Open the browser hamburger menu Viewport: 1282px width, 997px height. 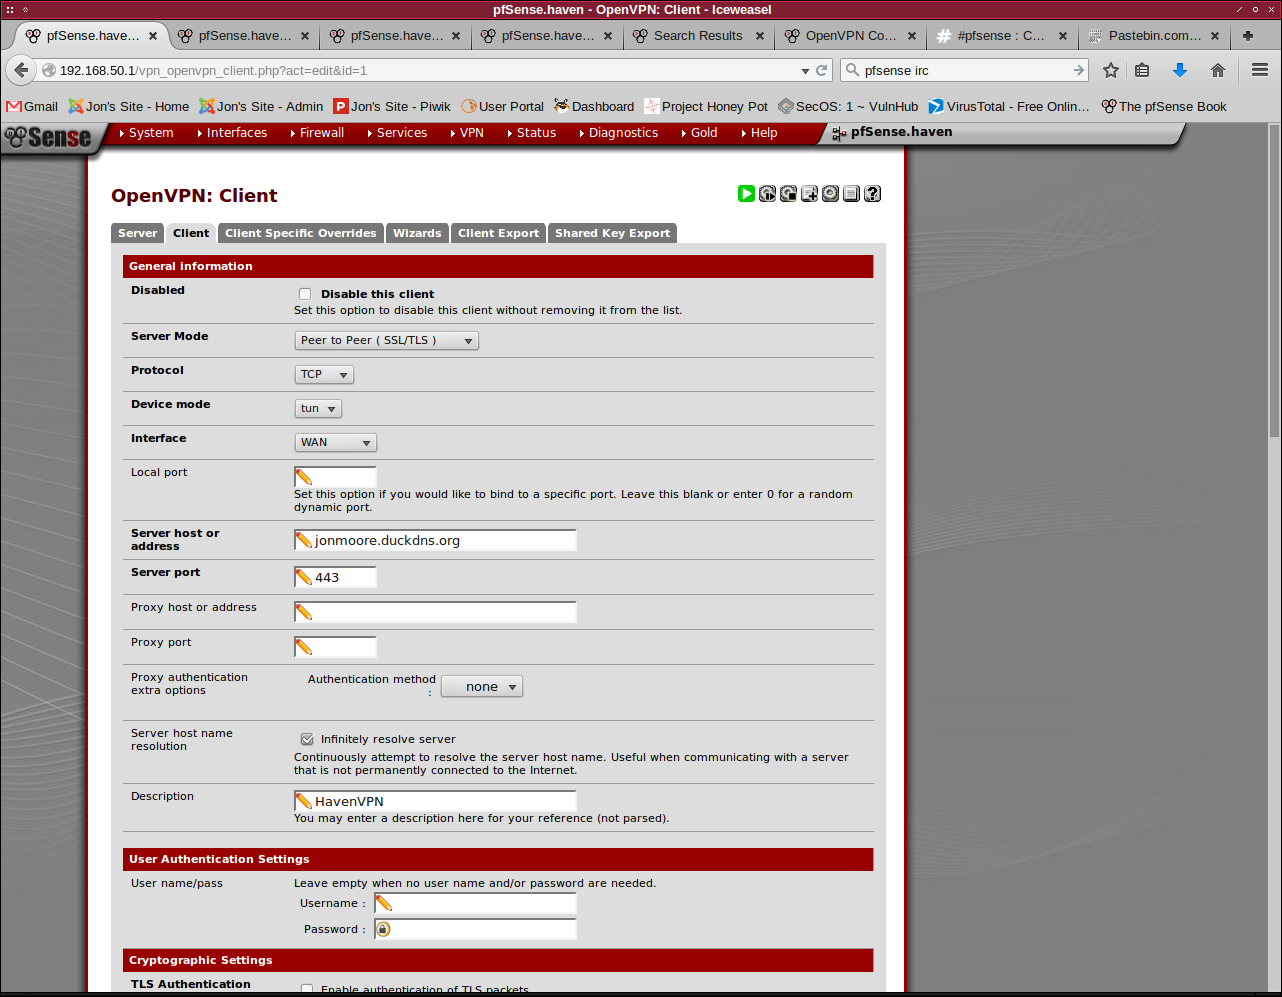tap(1259, 70)
